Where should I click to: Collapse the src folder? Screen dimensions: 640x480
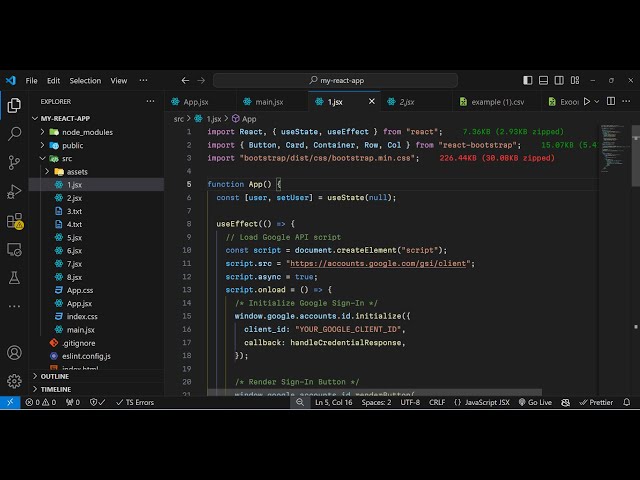tap(66, 158)
